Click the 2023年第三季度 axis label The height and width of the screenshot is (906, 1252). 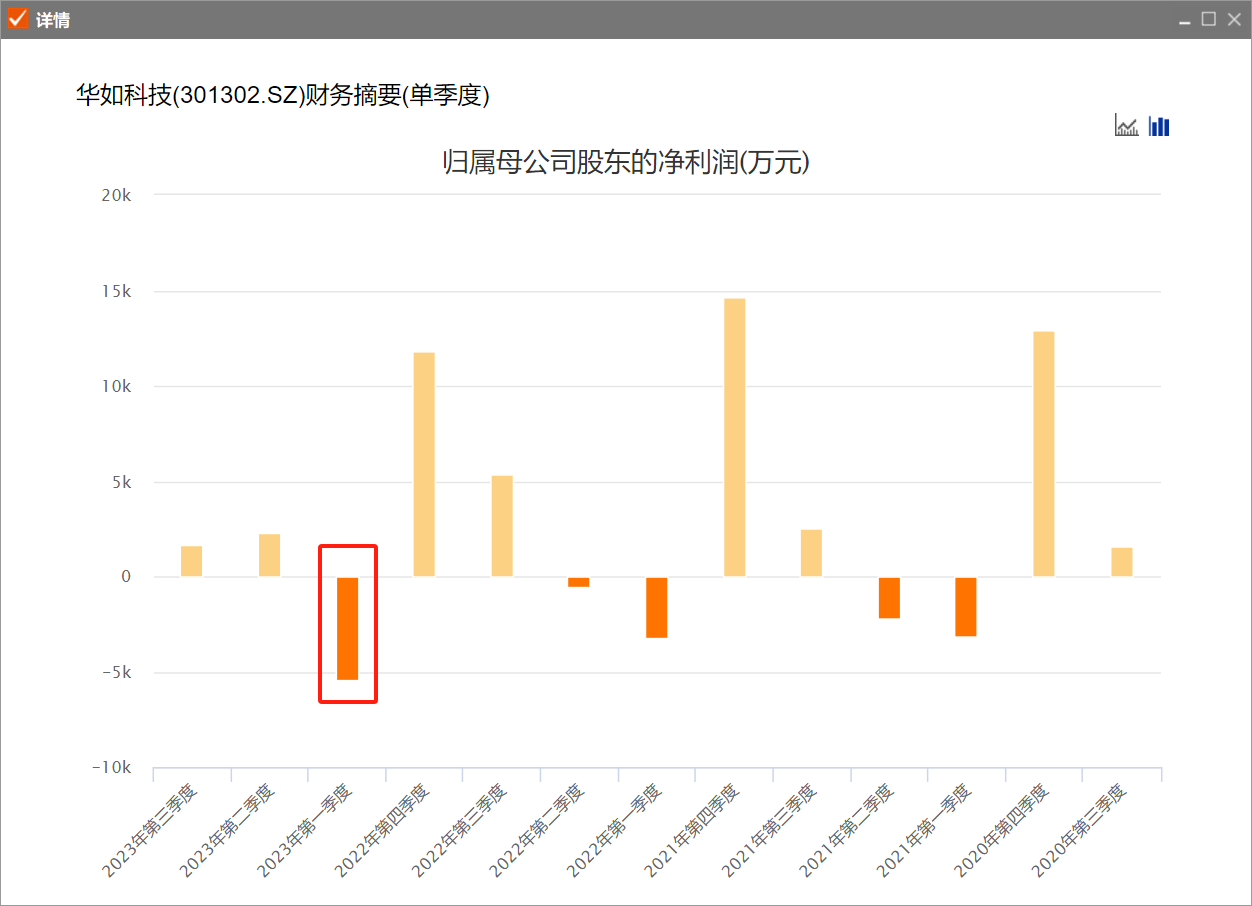(x=150, y=832)
